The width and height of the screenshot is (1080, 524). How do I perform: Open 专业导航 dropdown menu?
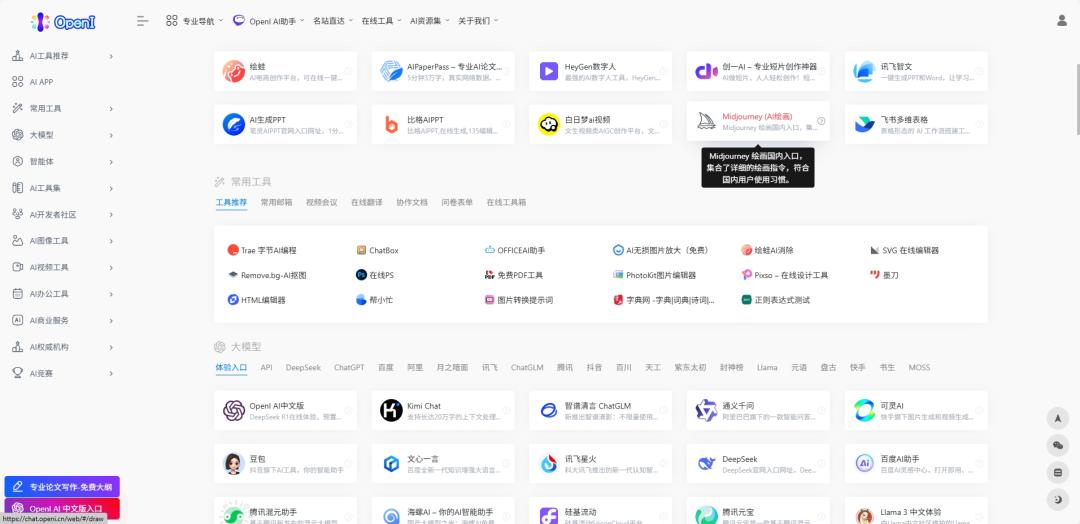coord(194,21)
